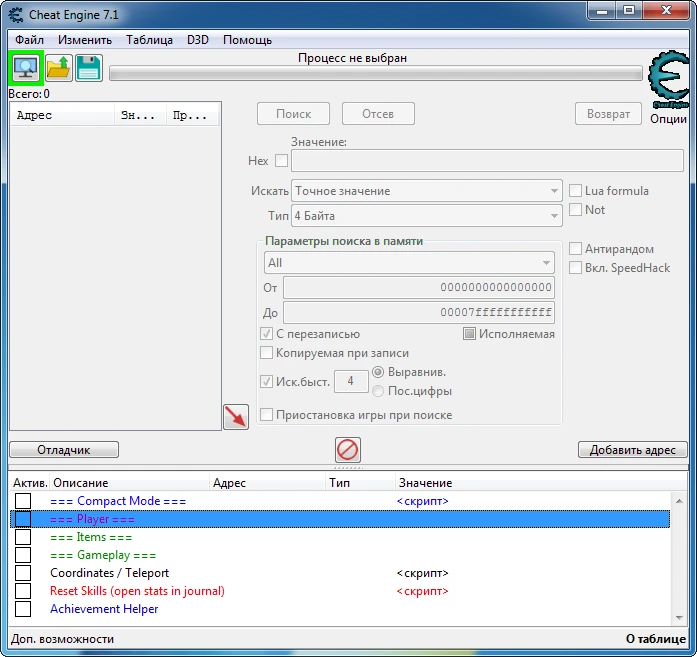Open the Помощь menu
This screenshot has width=697, height=657.
[x=248, y=40]
